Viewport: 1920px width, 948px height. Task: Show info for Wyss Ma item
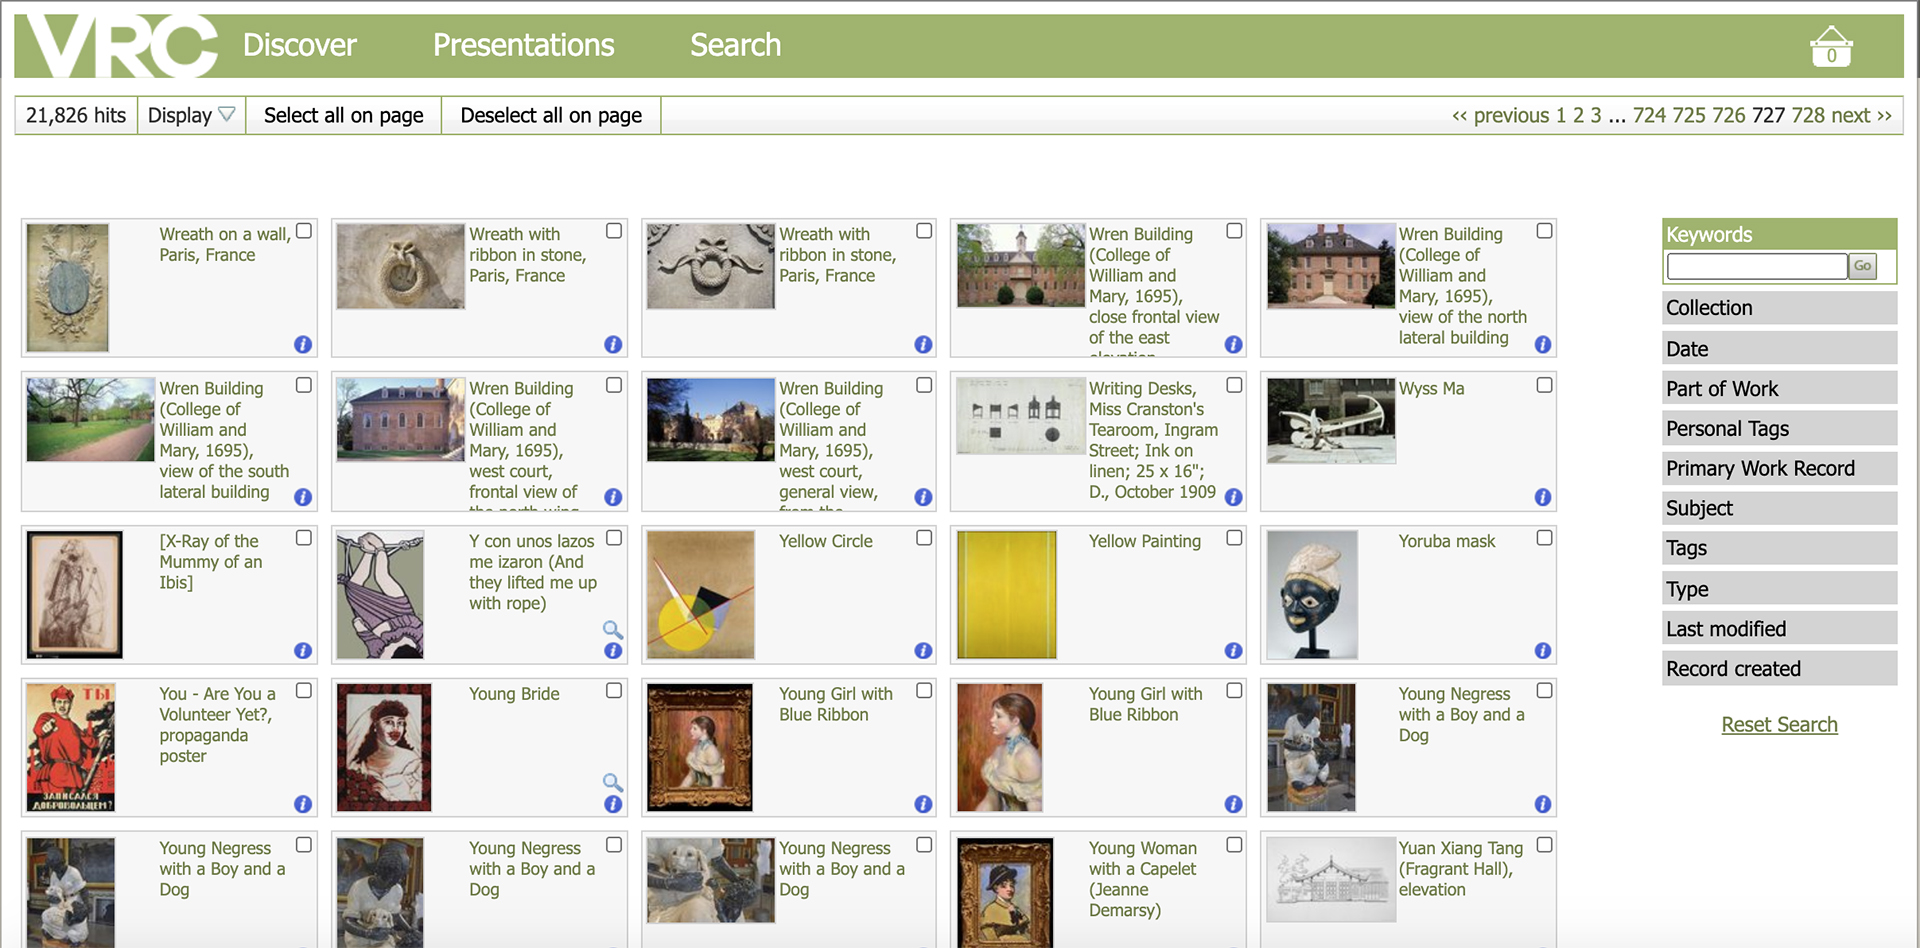click(x=1543, y=498)
